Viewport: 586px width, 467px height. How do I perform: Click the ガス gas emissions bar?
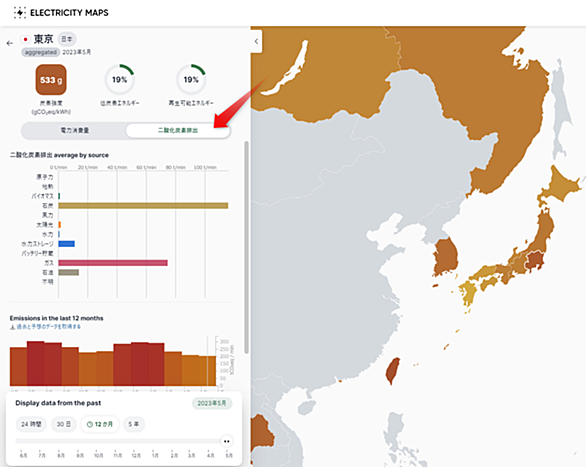(113, 263)
